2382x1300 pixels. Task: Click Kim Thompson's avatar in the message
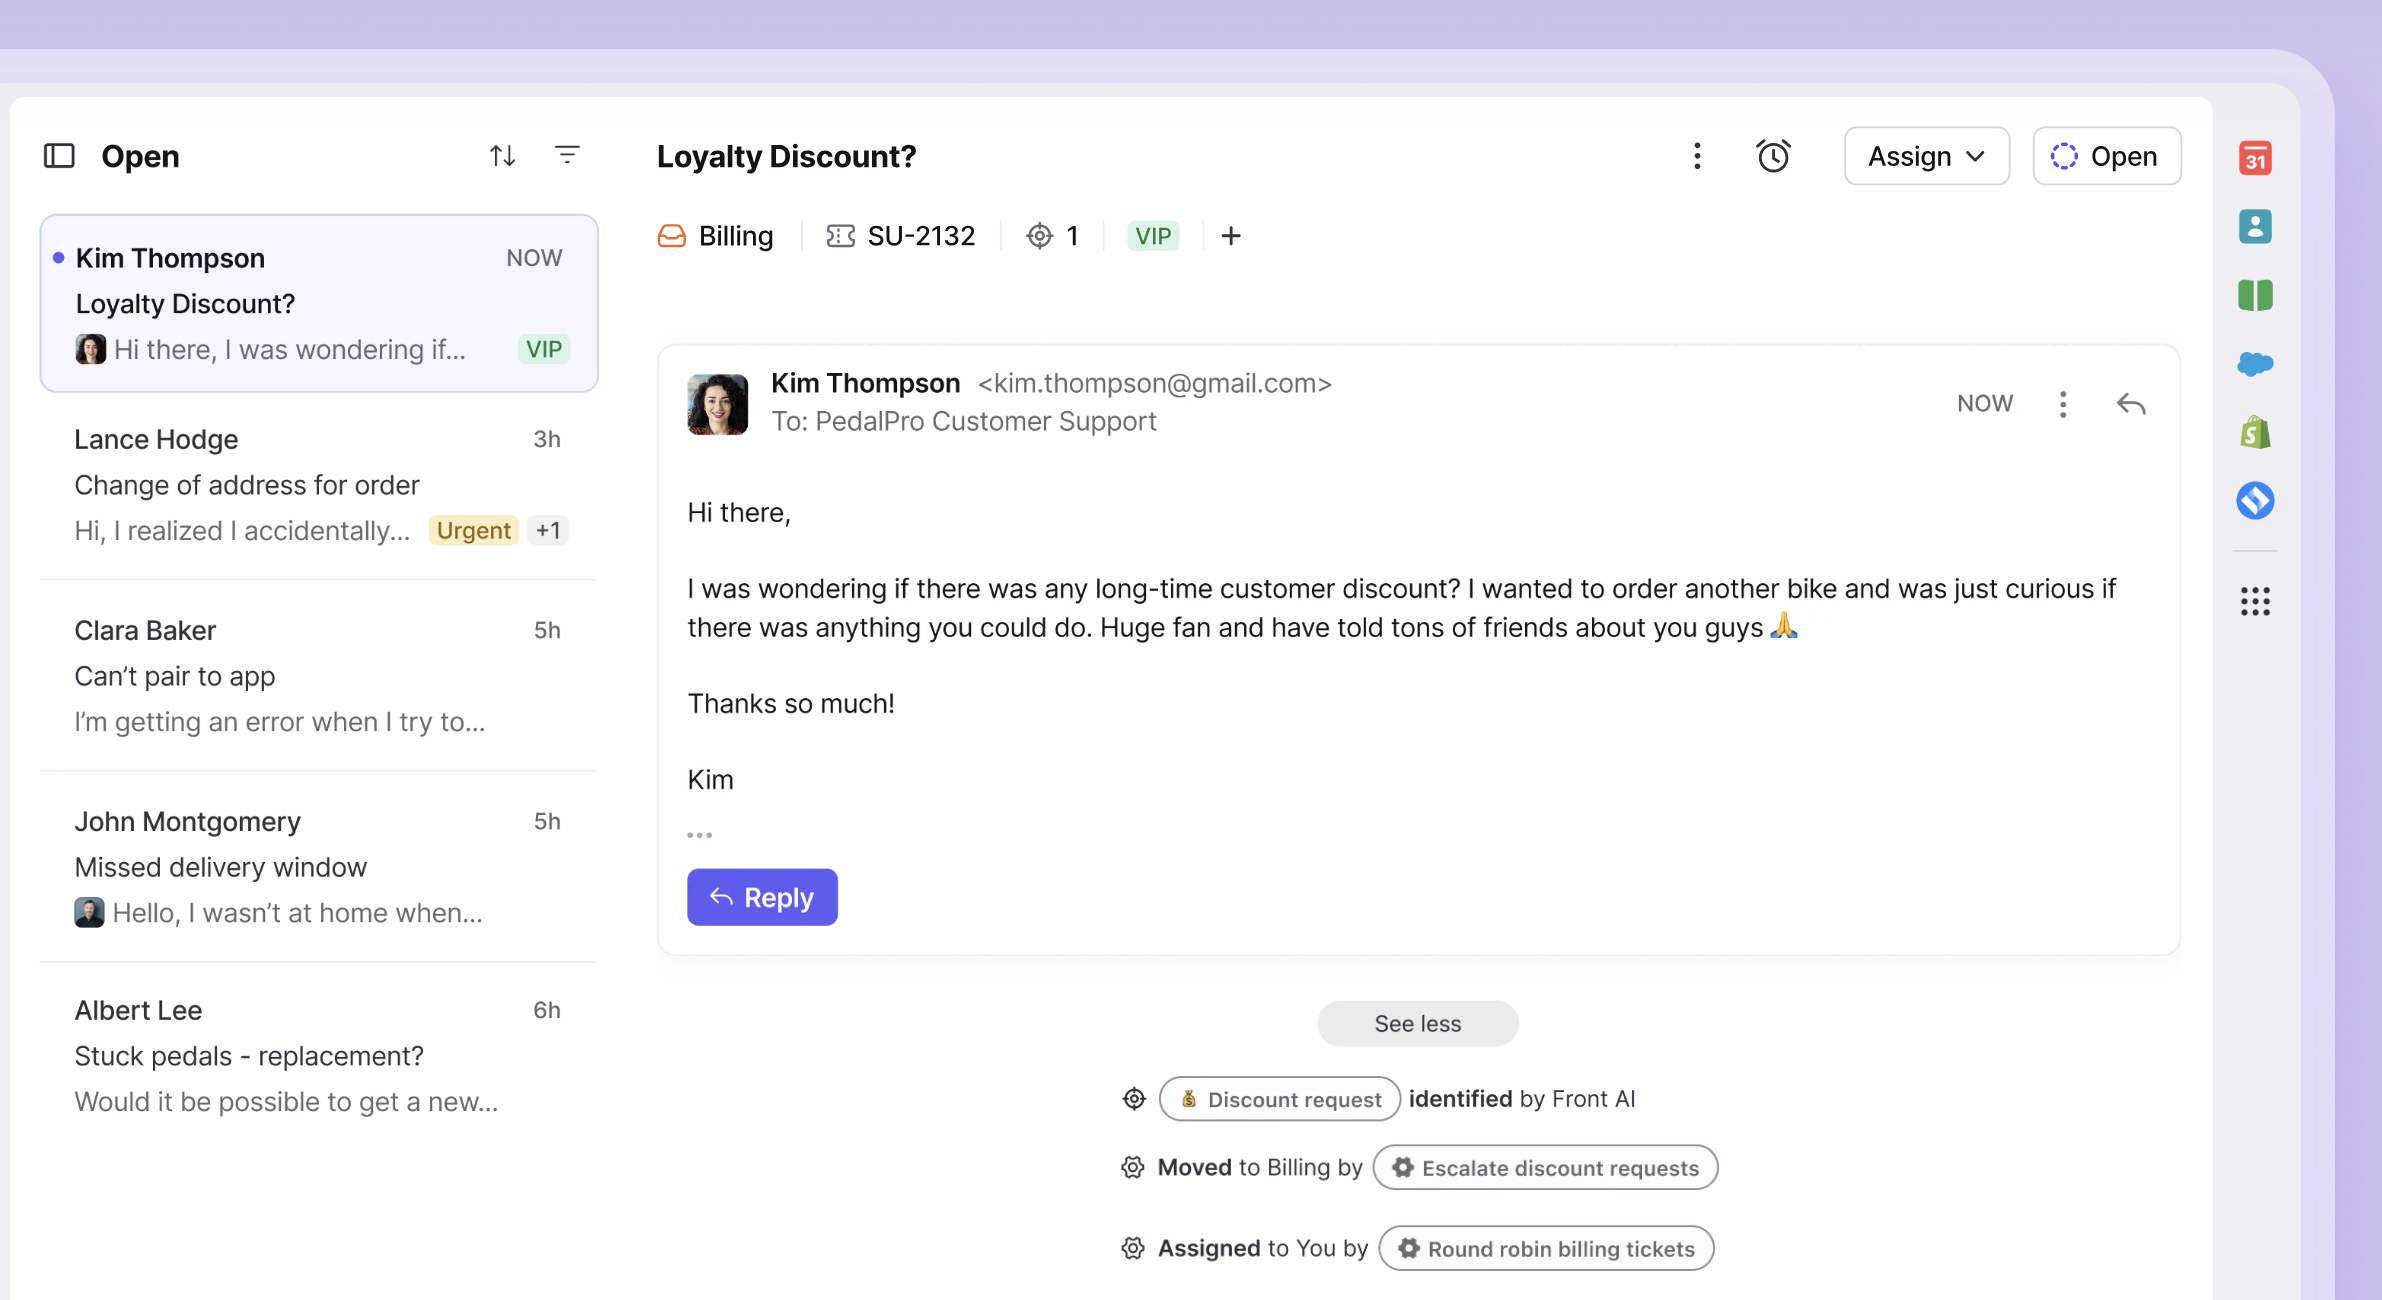tap(717, 404)
